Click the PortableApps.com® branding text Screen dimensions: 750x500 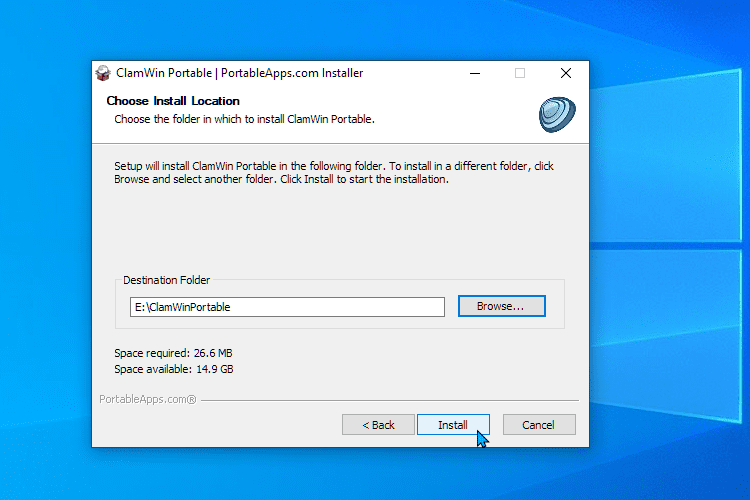point(148,400)
